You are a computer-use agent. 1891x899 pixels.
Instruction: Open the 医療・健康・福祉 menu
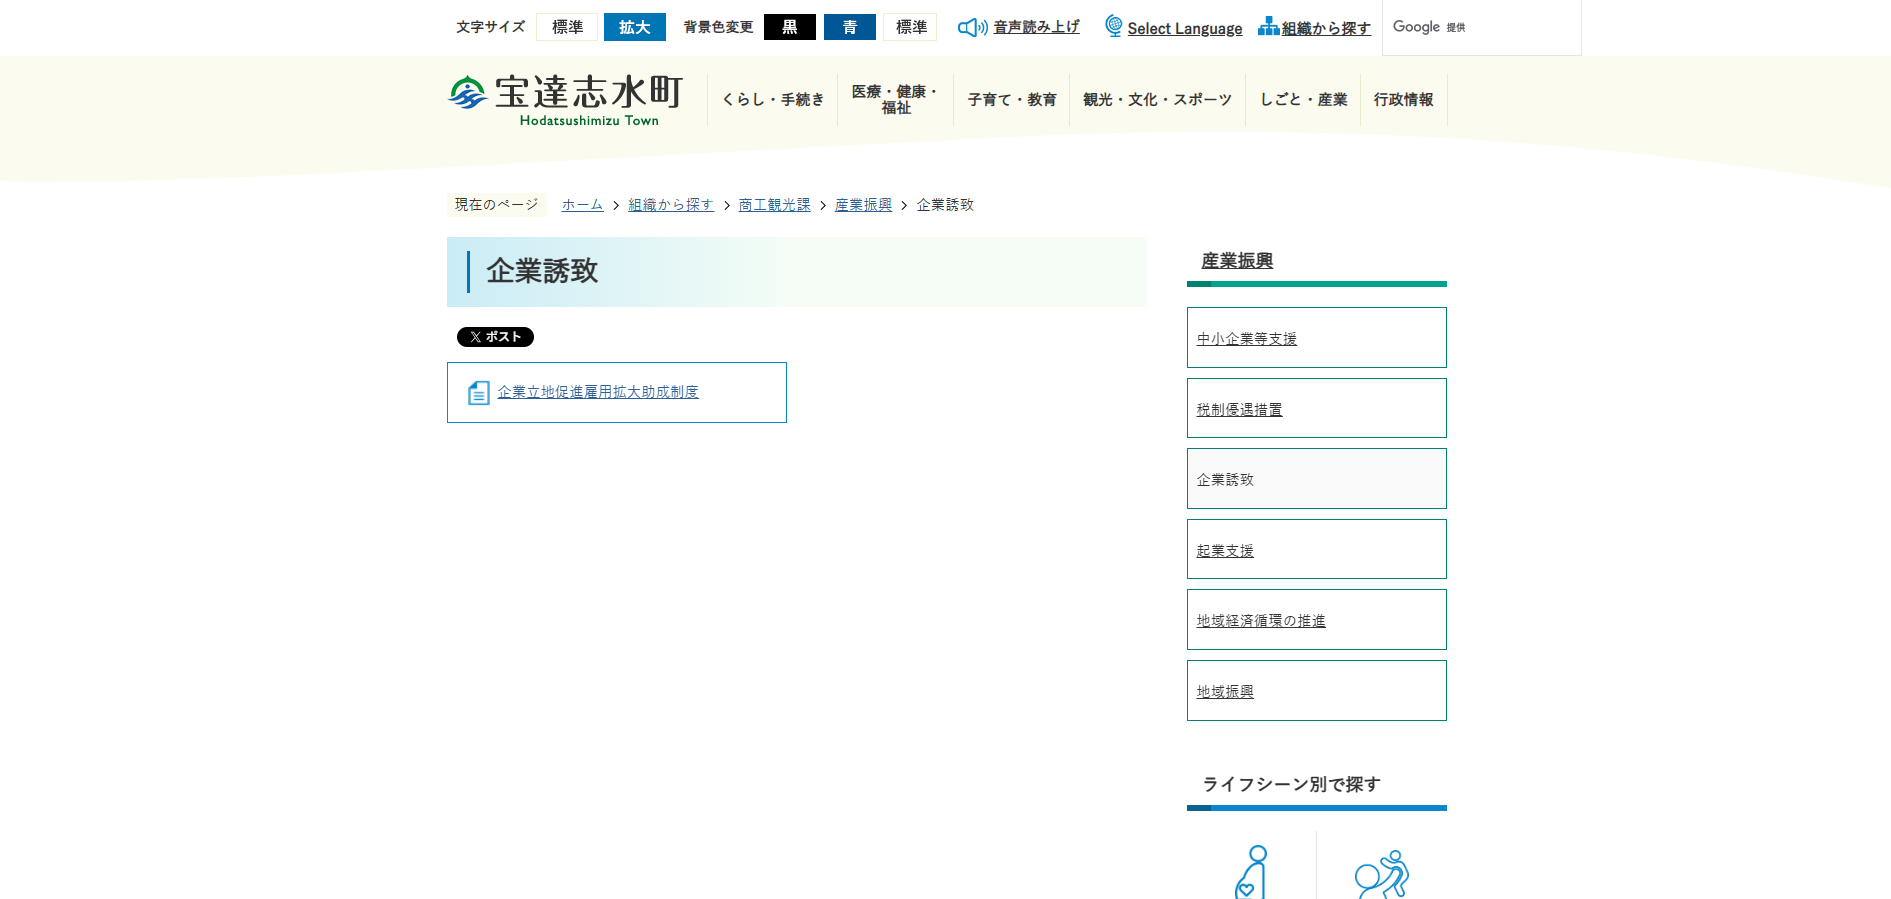click(x=896, y=100)
